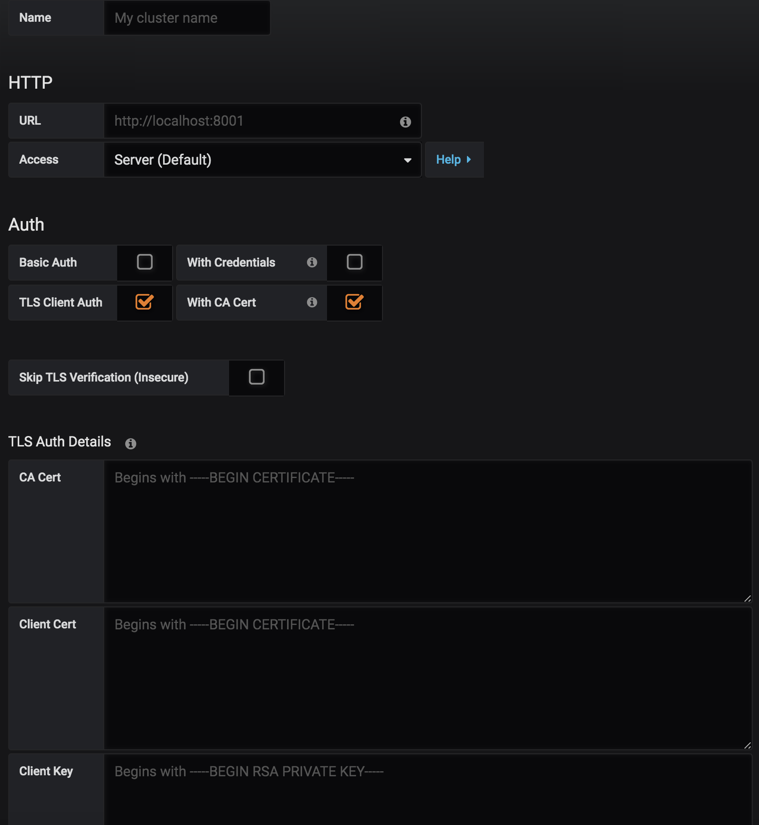Enable the Basic Auth checkbox

click(x=145, y=262)
